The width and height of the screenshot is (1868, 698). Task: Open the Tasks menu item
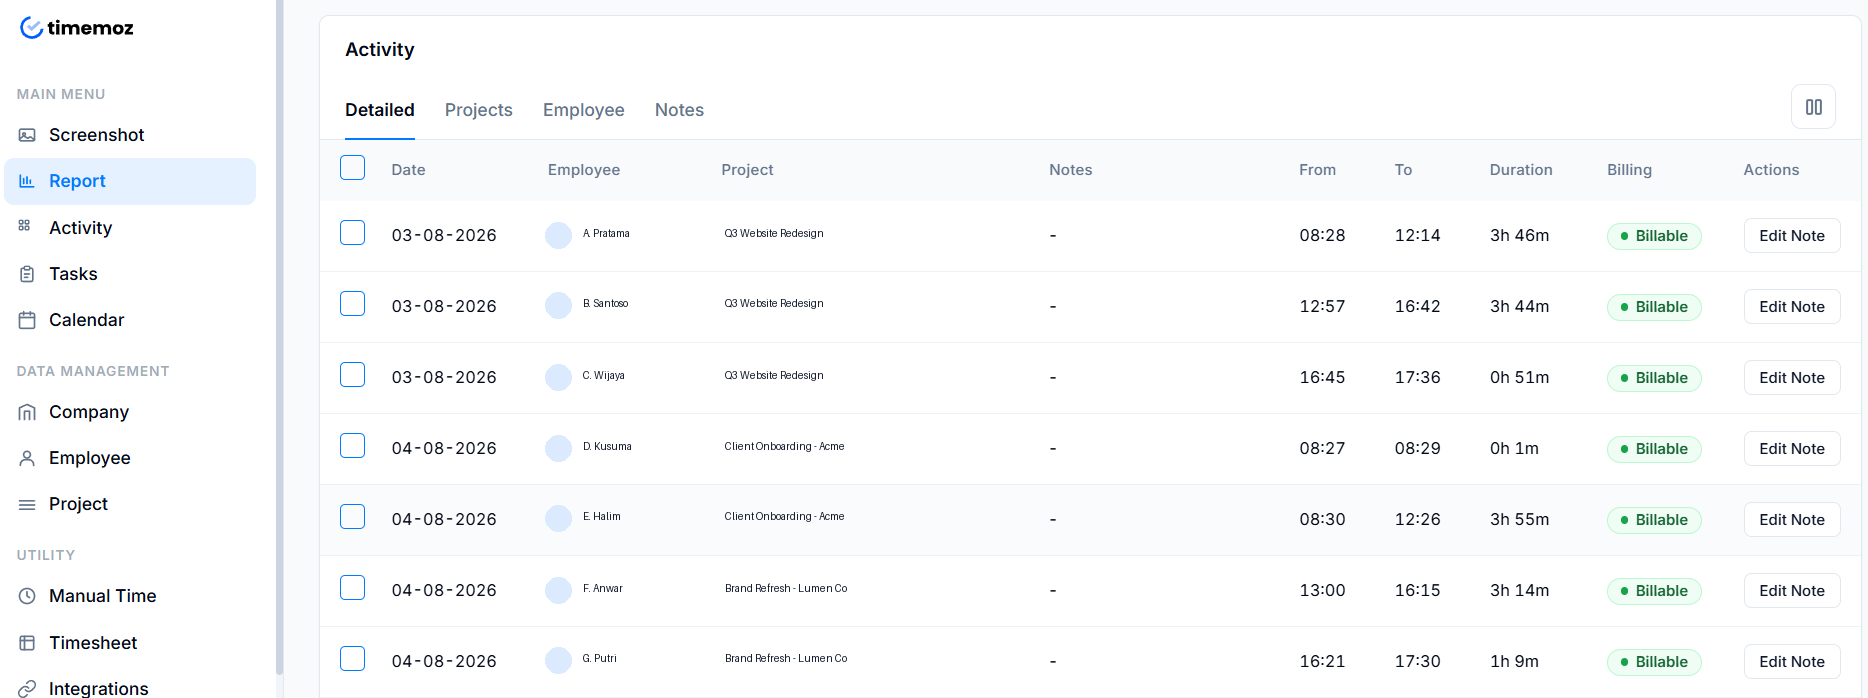click(x=130, y=274)
